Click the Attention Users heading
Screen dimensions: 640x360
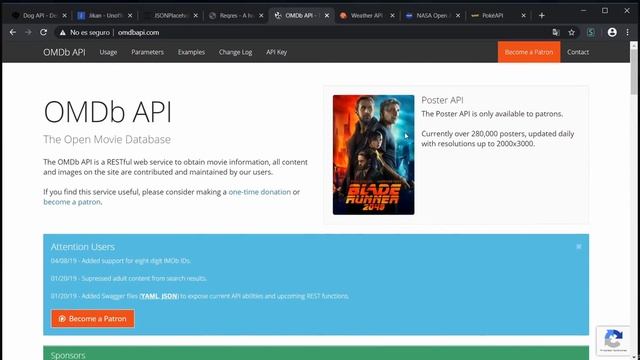click(82, 247)
